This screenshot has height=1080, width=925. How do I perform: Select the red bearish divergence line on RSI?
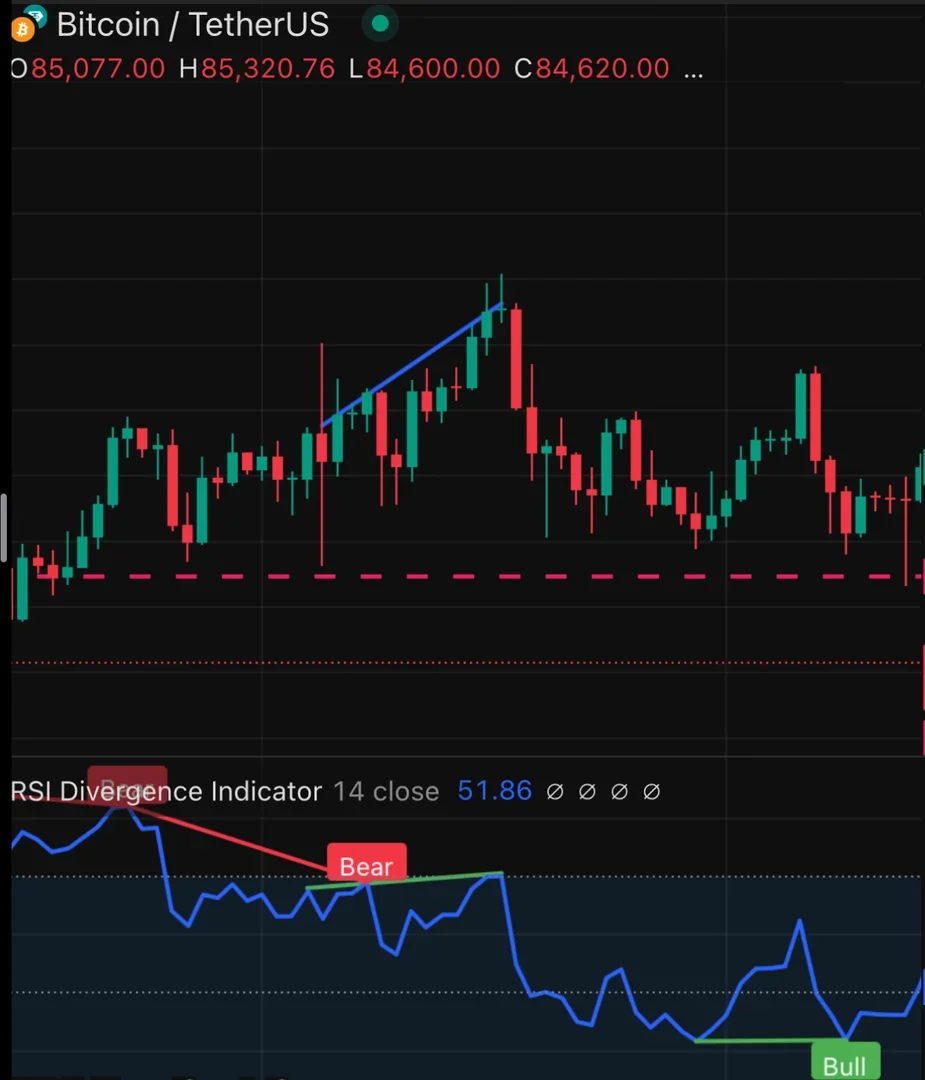[x=227, y=838]
